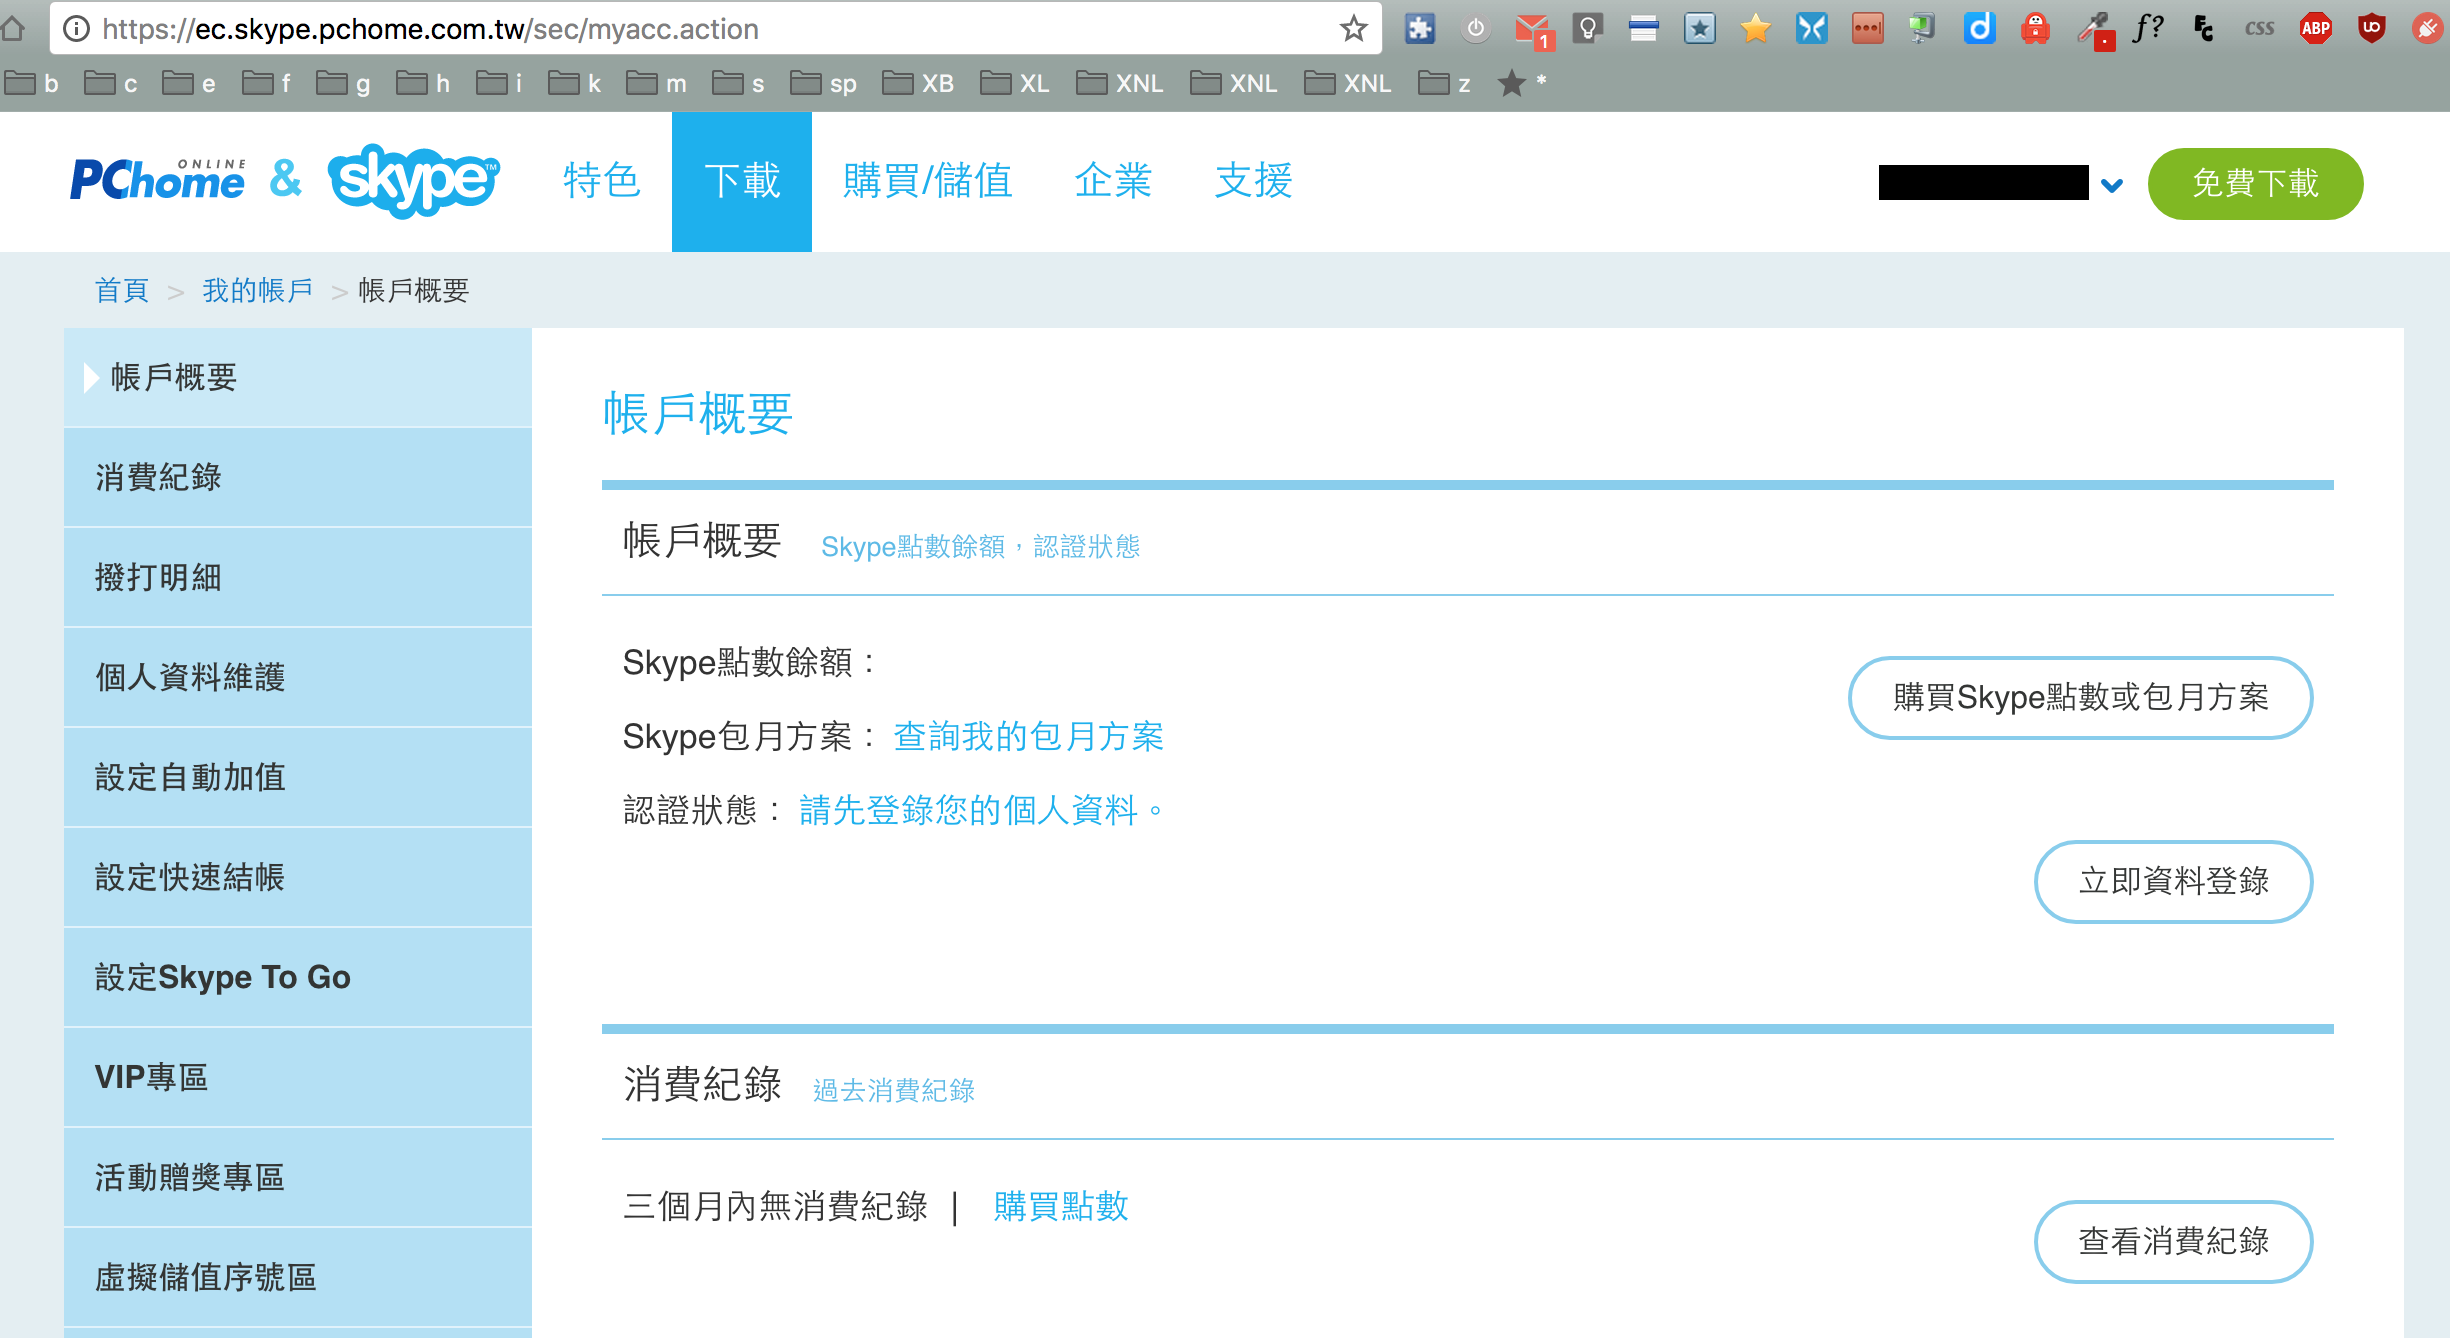Click the blue letter d extension icon
The width and height of the screenshot is (2450, 1338).
coord(1979,29)
